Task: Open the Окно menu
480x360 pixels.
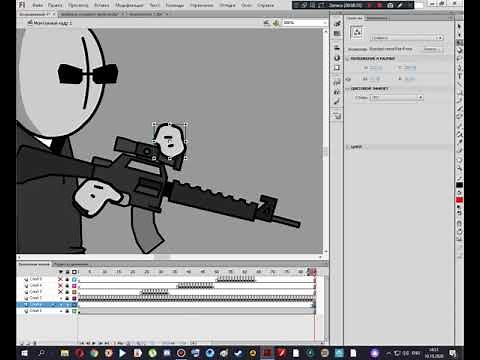Action: click(x=246, y=5)
